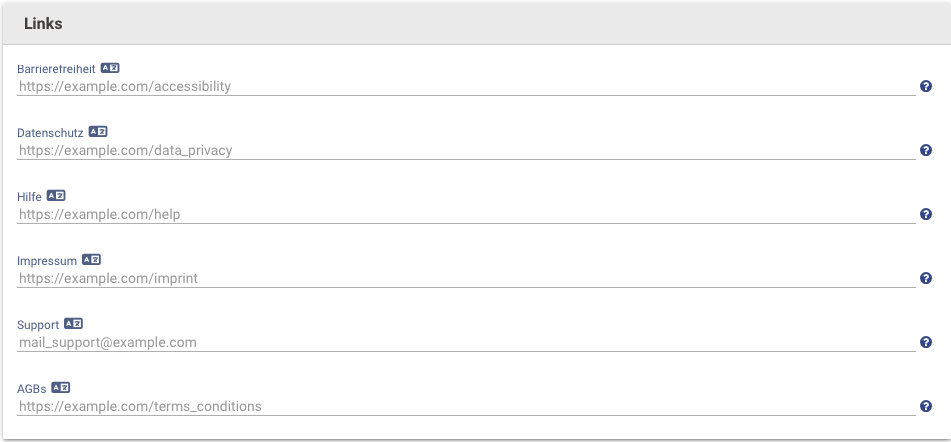The width and height of the screenshot is (951, 442).
Task: Focus the Support email input field
Action: (466, 342)
